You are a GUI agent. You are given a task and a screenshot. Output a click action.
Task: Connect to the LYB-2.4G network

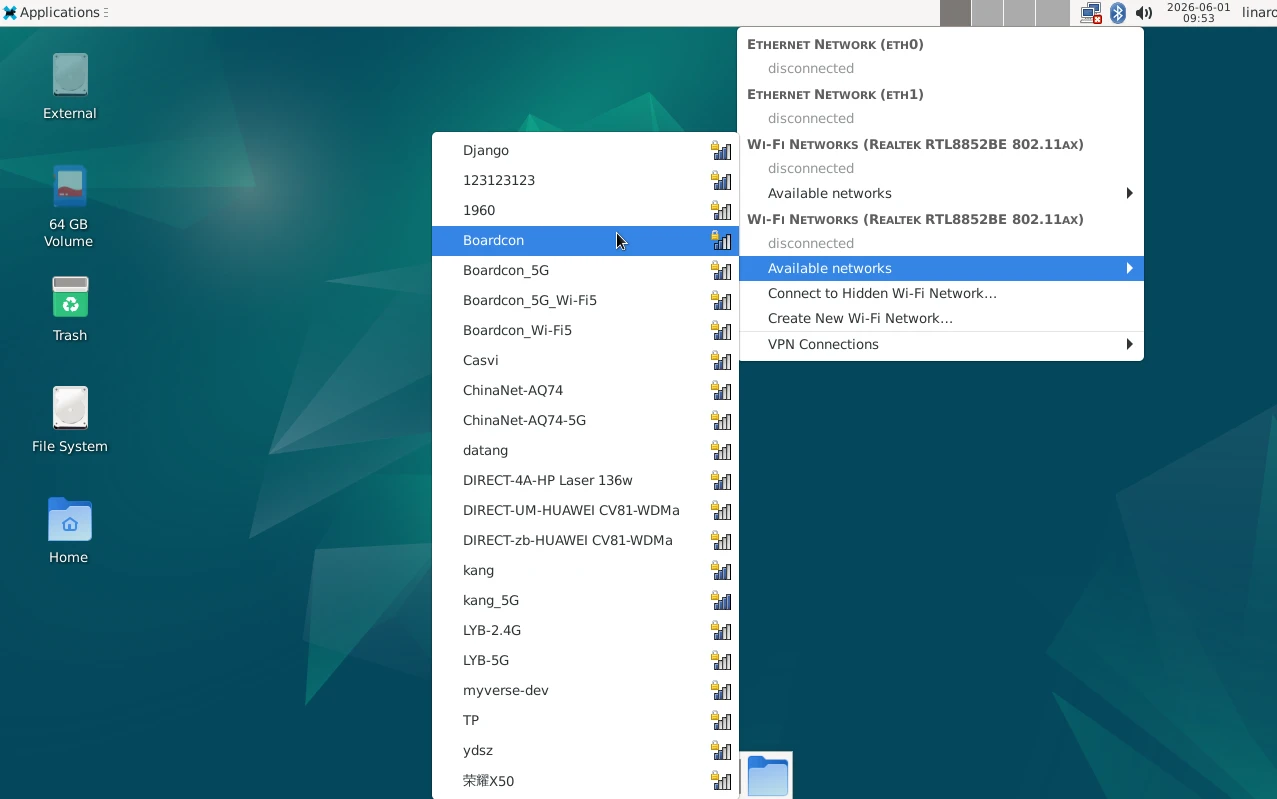(585, 630)
